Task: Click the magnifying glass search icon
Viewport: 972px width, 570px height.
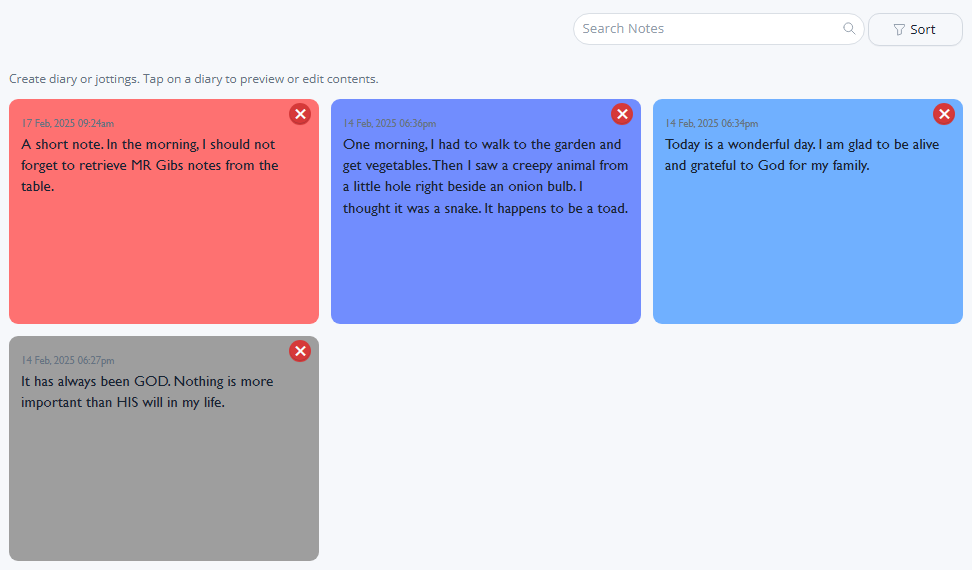Action: pyautogui.click(x=849, y=29)
